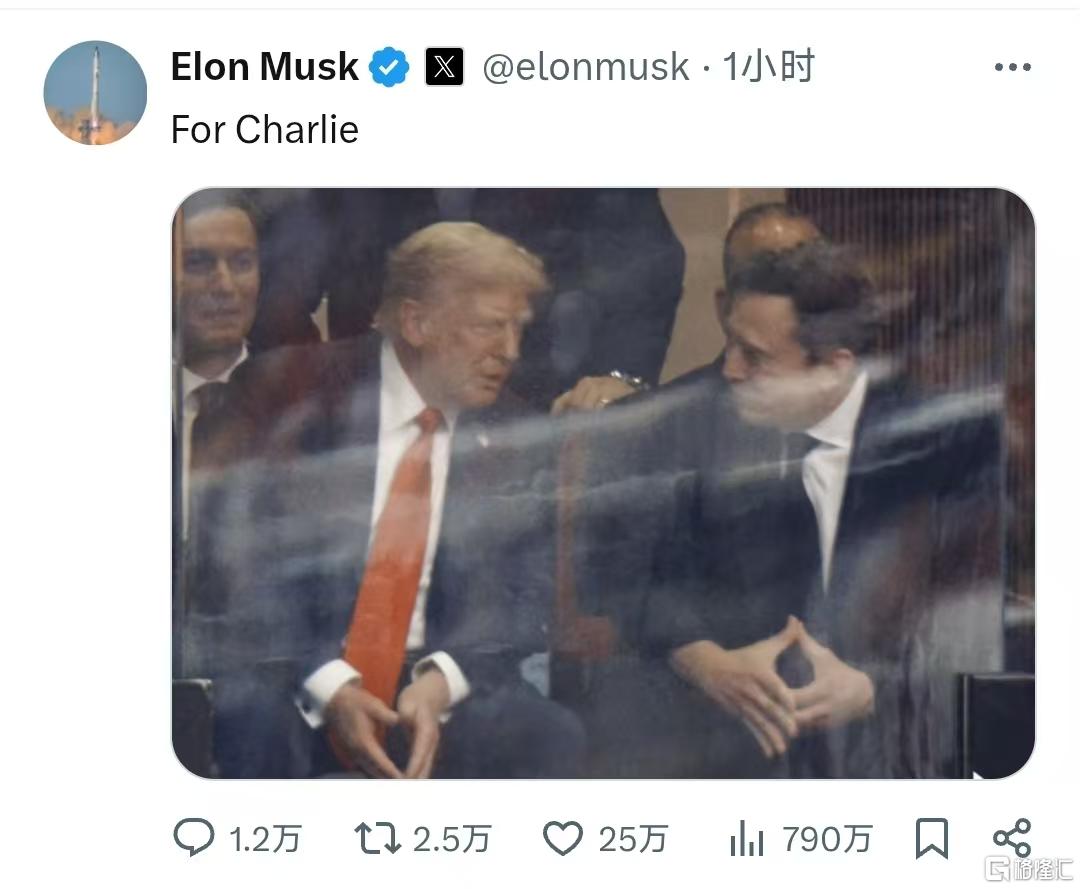Click the 格隆汇 watermark logo
The width and height of the screenshot is (1080, 889).
(1030, 869)
